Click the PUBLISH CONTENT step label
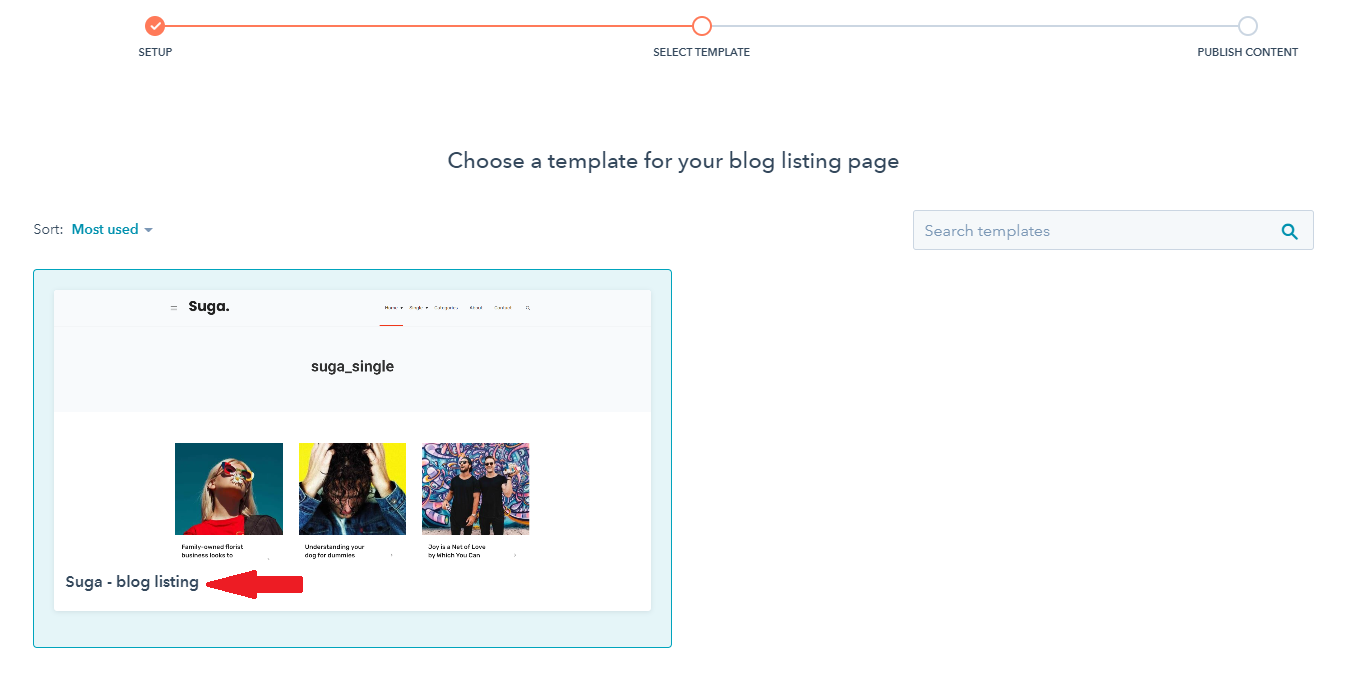The image size is (1370, 692). tap(1247, 52)
